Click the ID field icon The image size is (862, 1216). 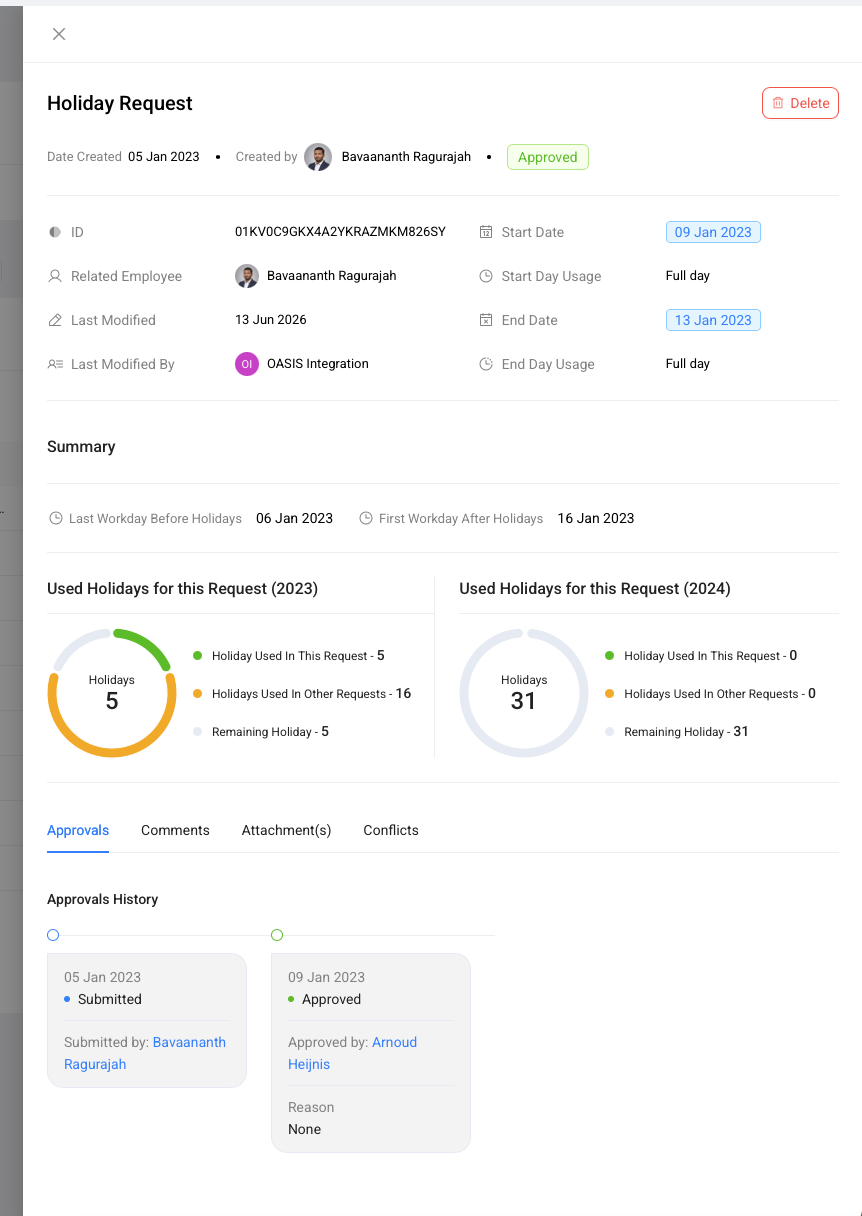click(x=55, y=232)
